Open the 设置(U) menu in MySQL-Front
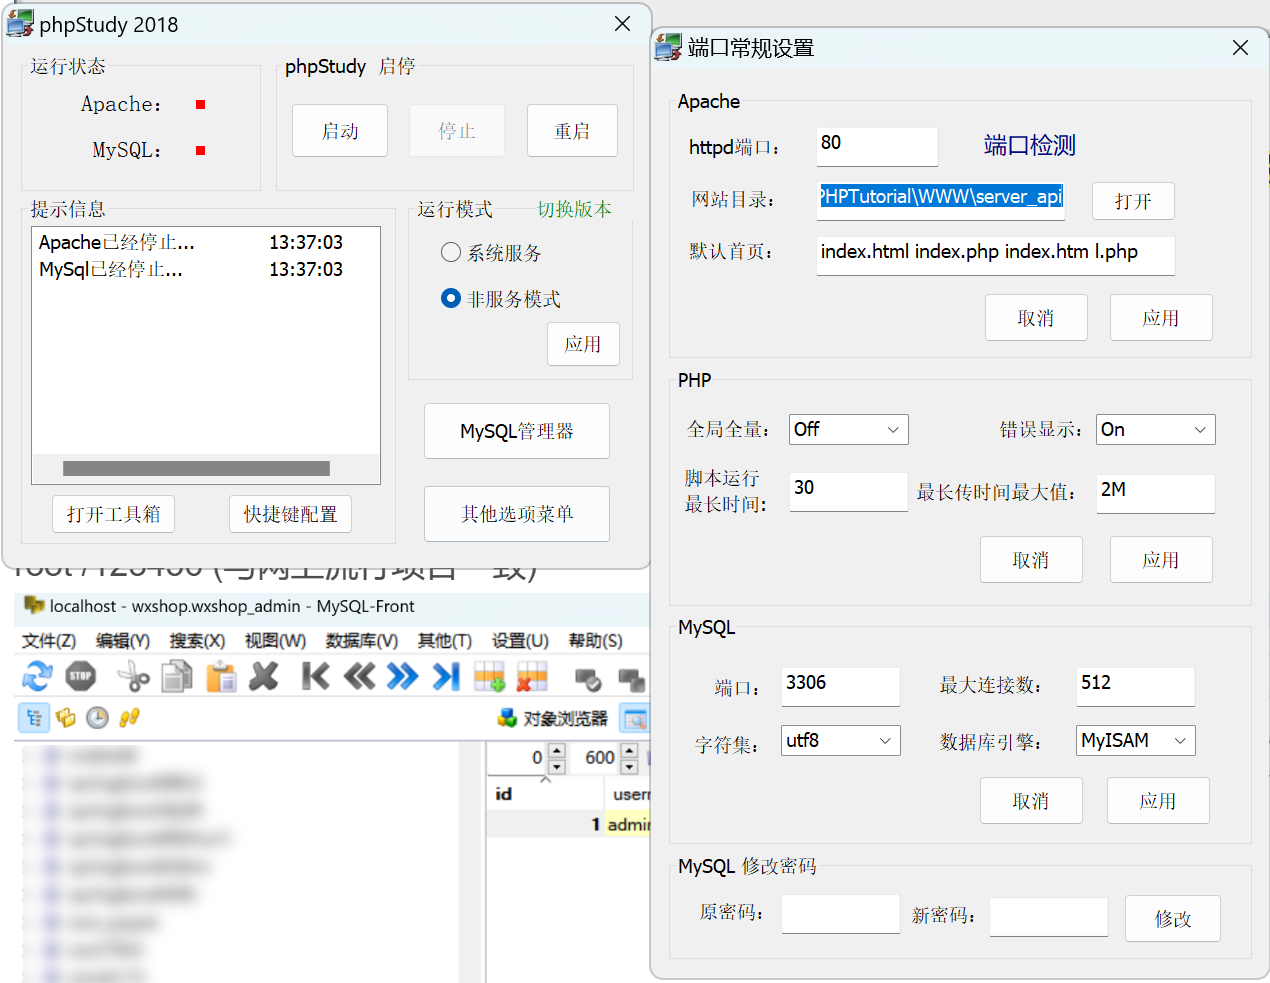 coord(519,641)
